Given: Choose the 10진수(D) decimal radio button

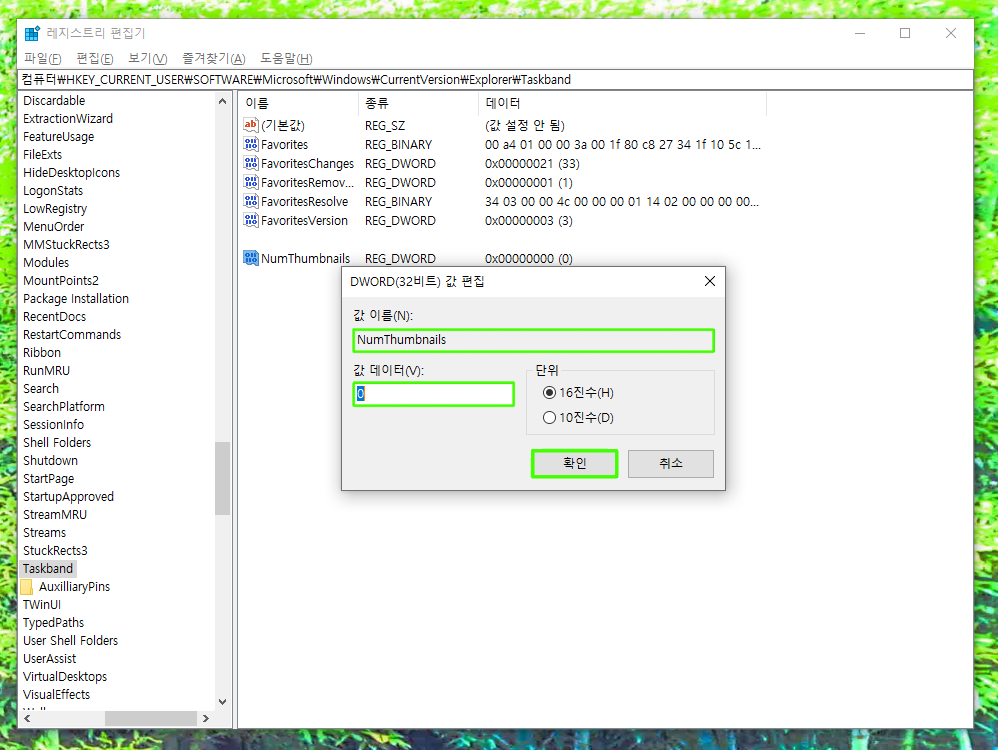Looking at the screenshot, I should point(549,418).
